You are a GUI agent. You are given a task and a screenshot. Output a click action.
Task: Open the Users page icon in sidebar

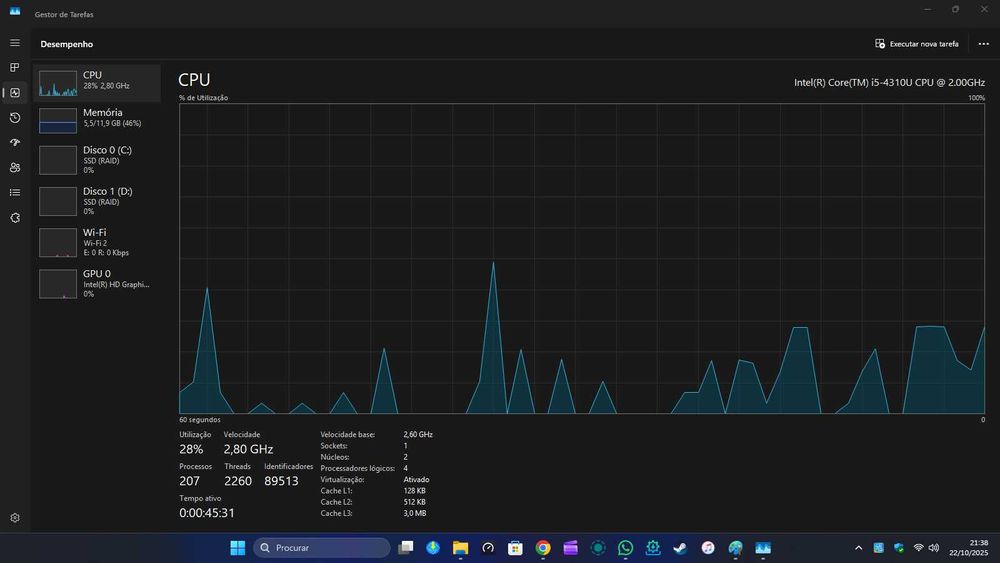tap(15, 167)
